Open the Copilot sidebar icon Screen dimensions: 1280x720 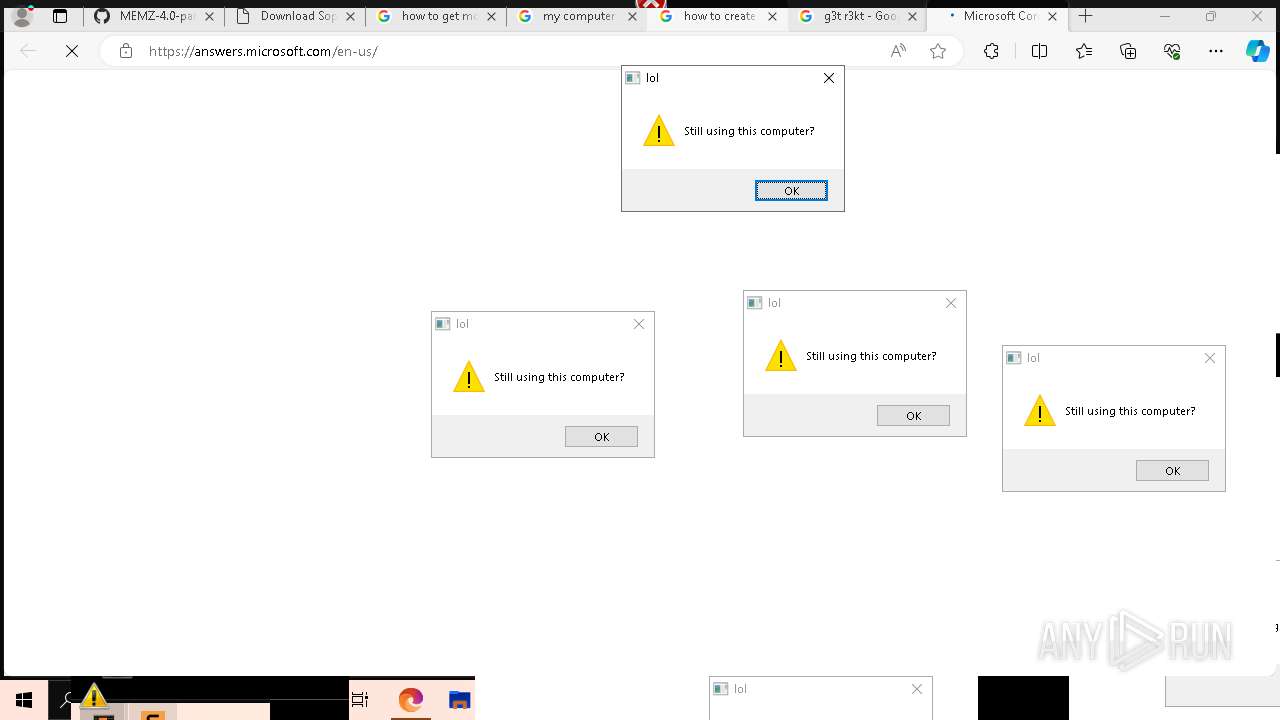pyautogui.click(x=1258, y=51)
